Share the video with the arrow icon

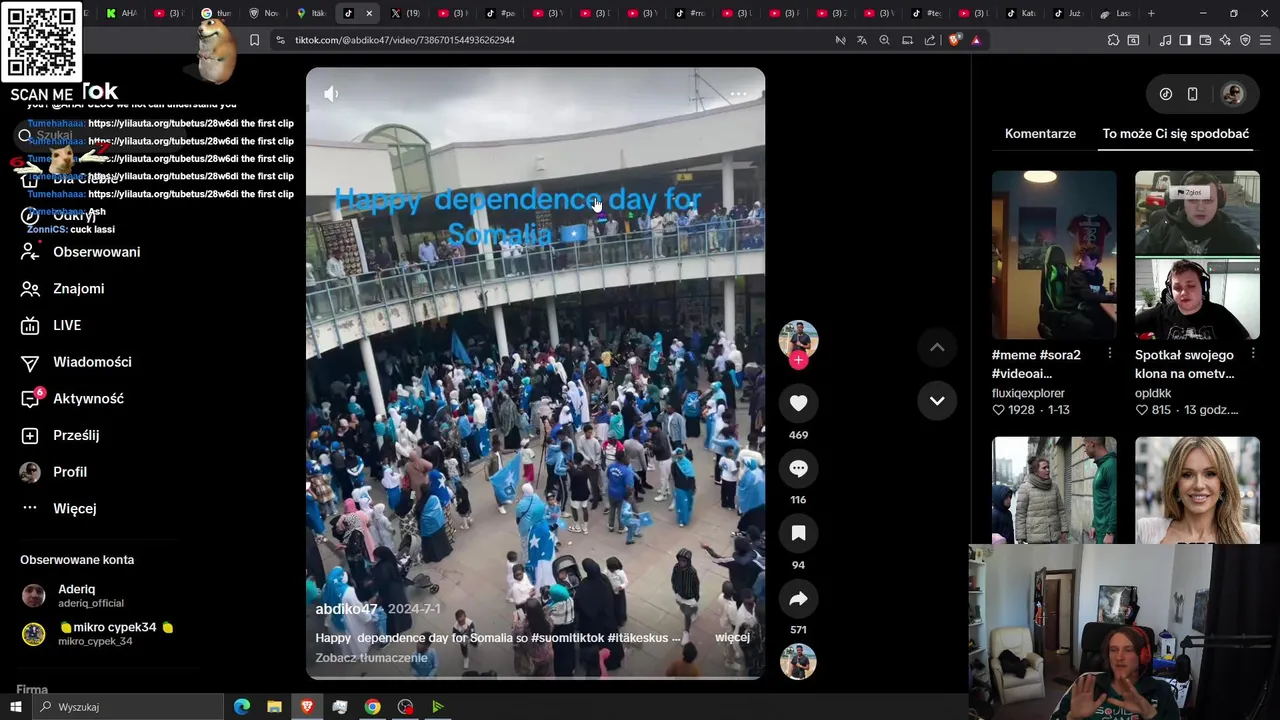tap(798, 598)
